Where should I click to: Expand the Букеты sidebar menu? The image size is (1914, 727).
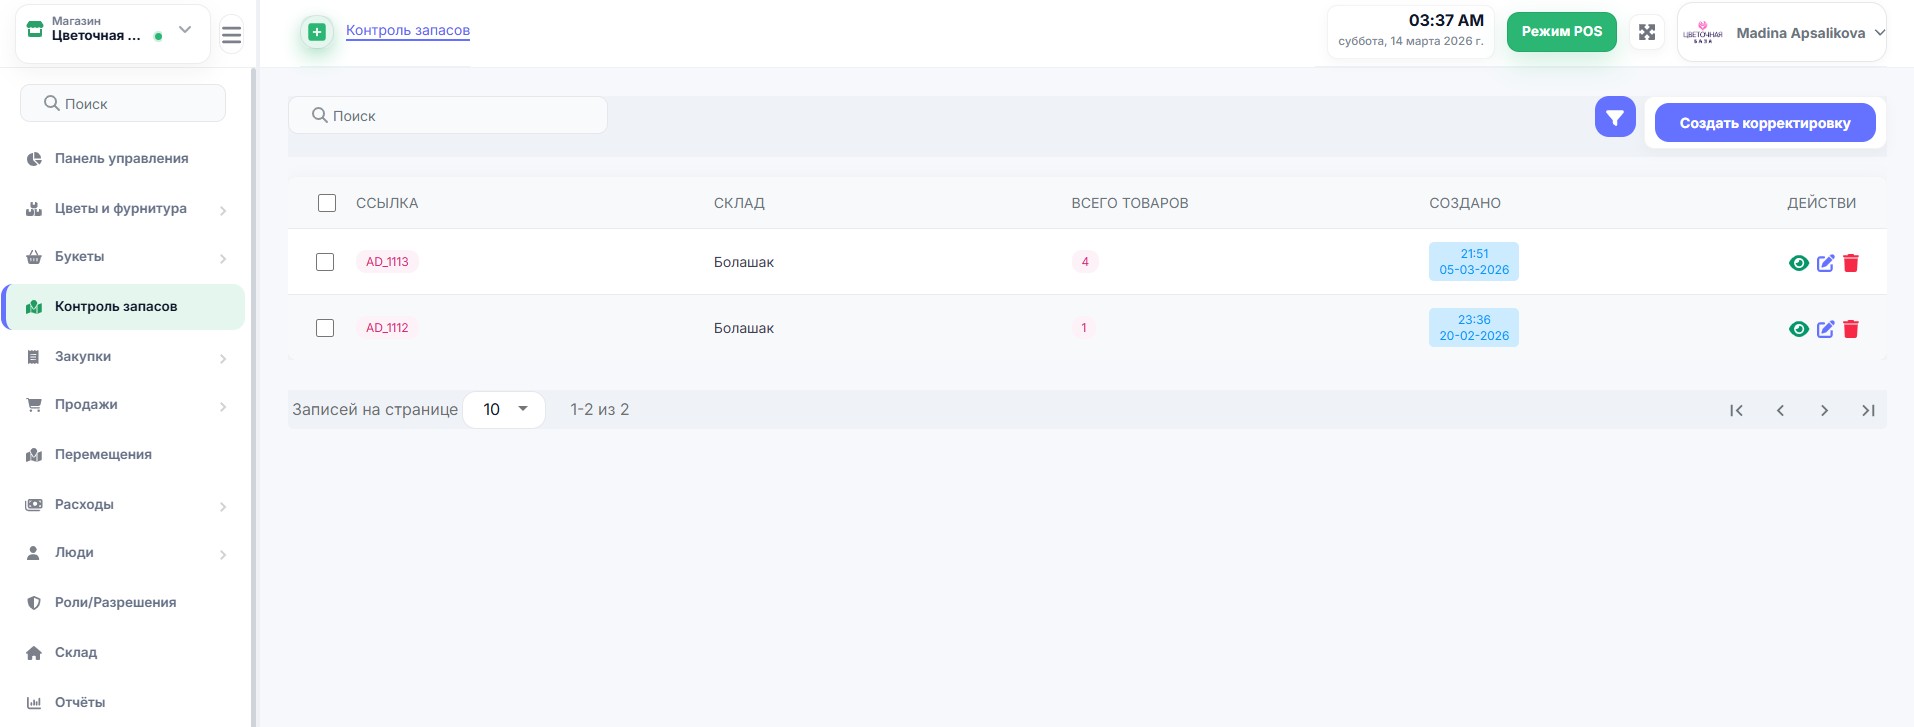tap(125, 257)
